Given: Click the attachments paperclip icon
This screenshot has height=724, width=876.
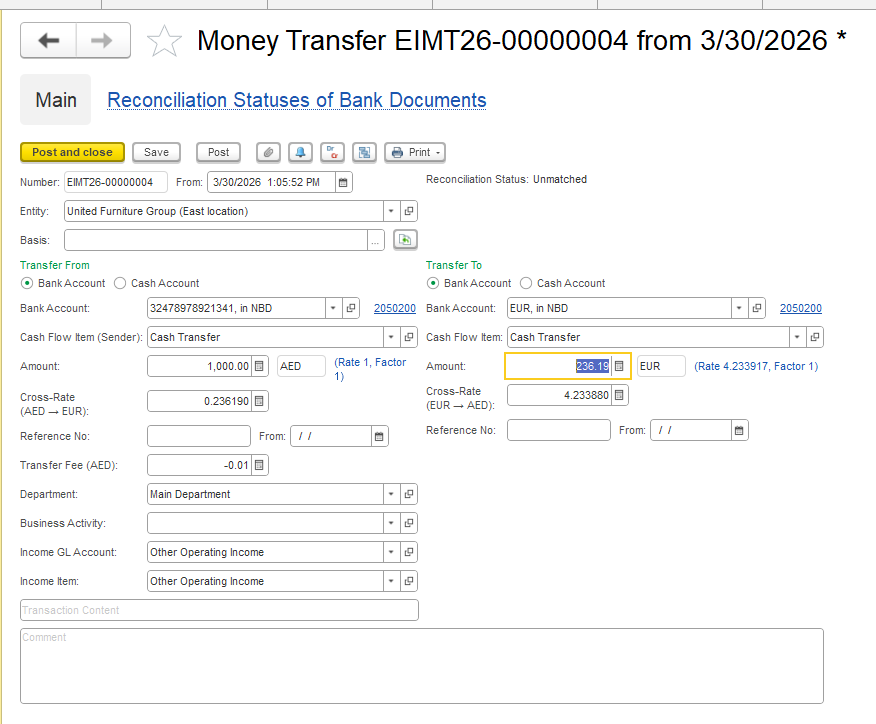Looking at the screenshot, I should pyautogui.click(x=267, y=152).
